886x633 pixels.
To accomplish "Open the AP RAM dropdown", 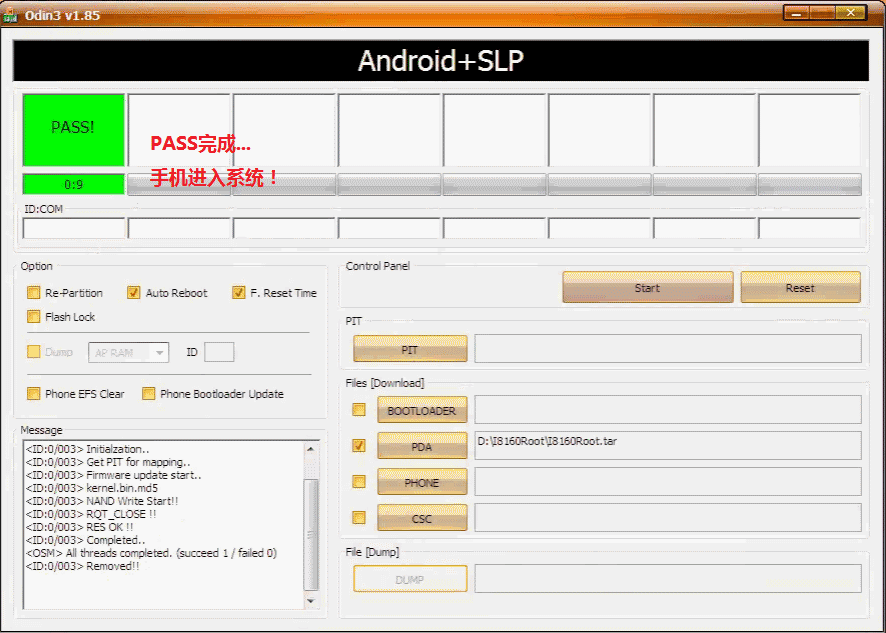I will tap(128, 353).
